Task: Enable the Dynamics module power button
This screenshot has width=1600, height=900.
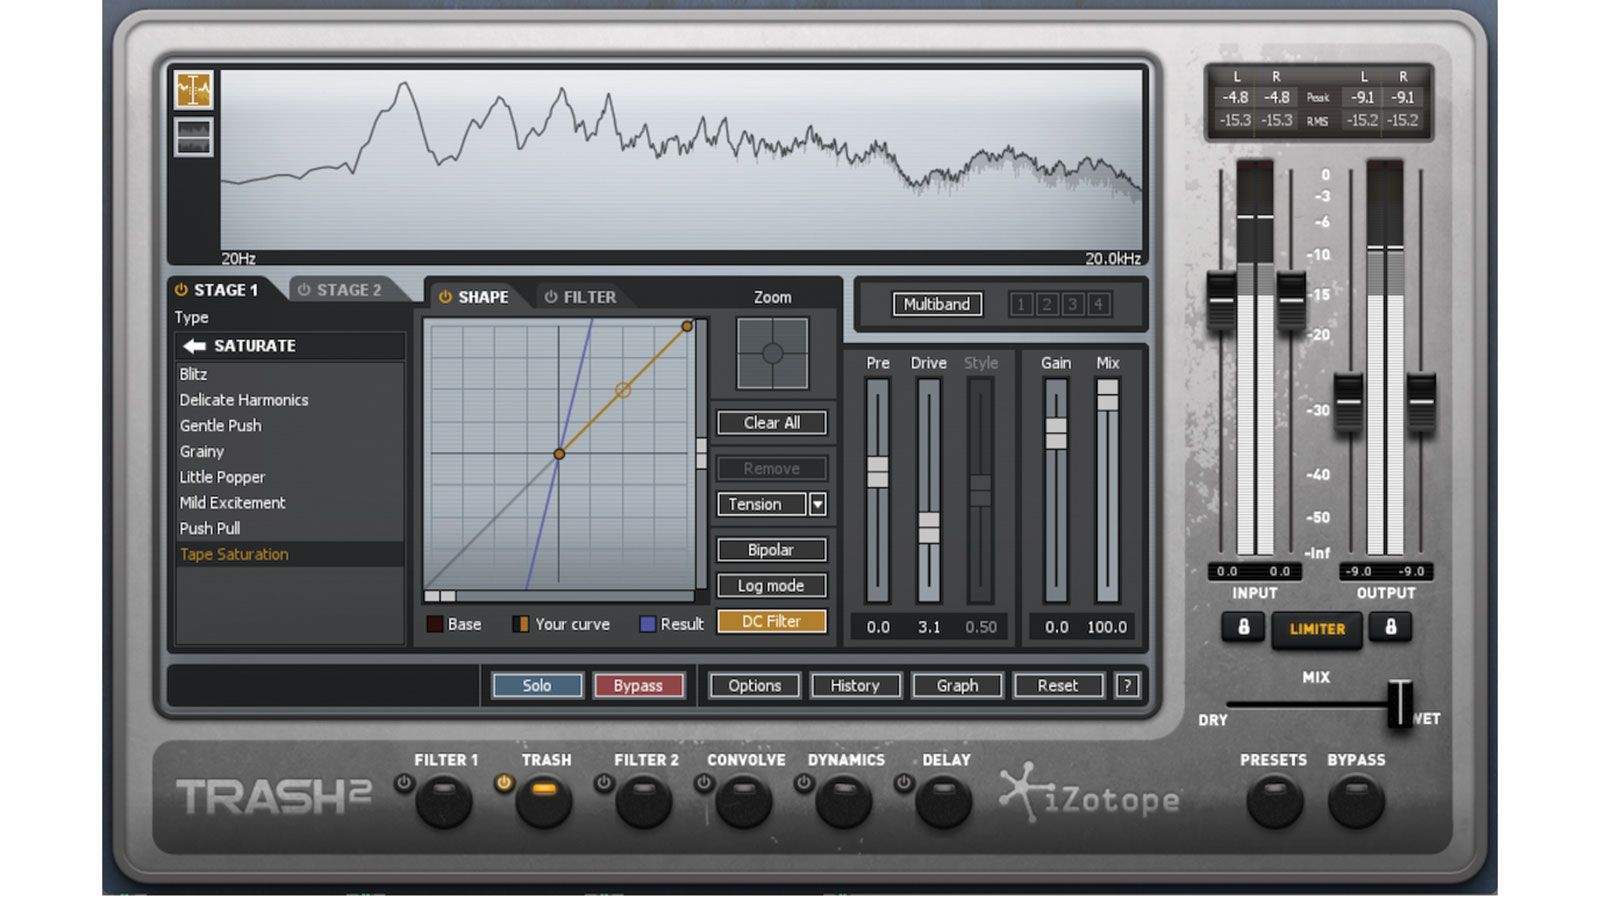Action: point(804,783)
